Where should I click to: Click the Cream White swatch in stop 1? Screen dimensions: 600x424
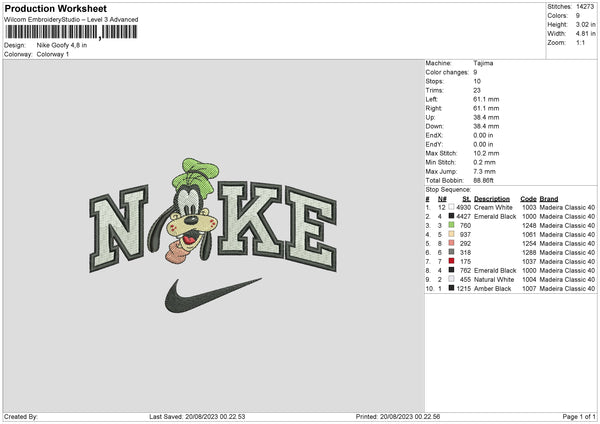click(x=452, y=207)
